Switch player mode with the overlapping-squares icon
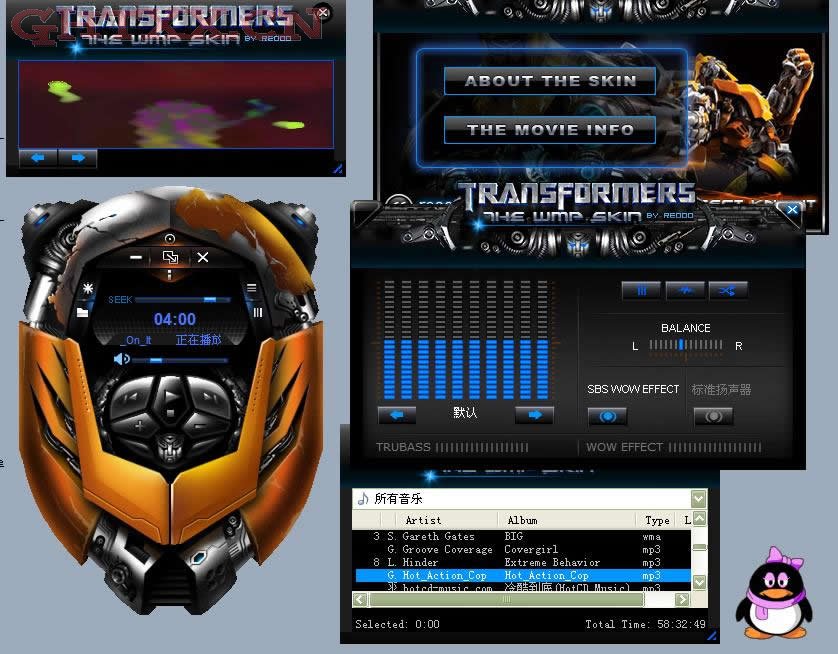 [170, 258]
